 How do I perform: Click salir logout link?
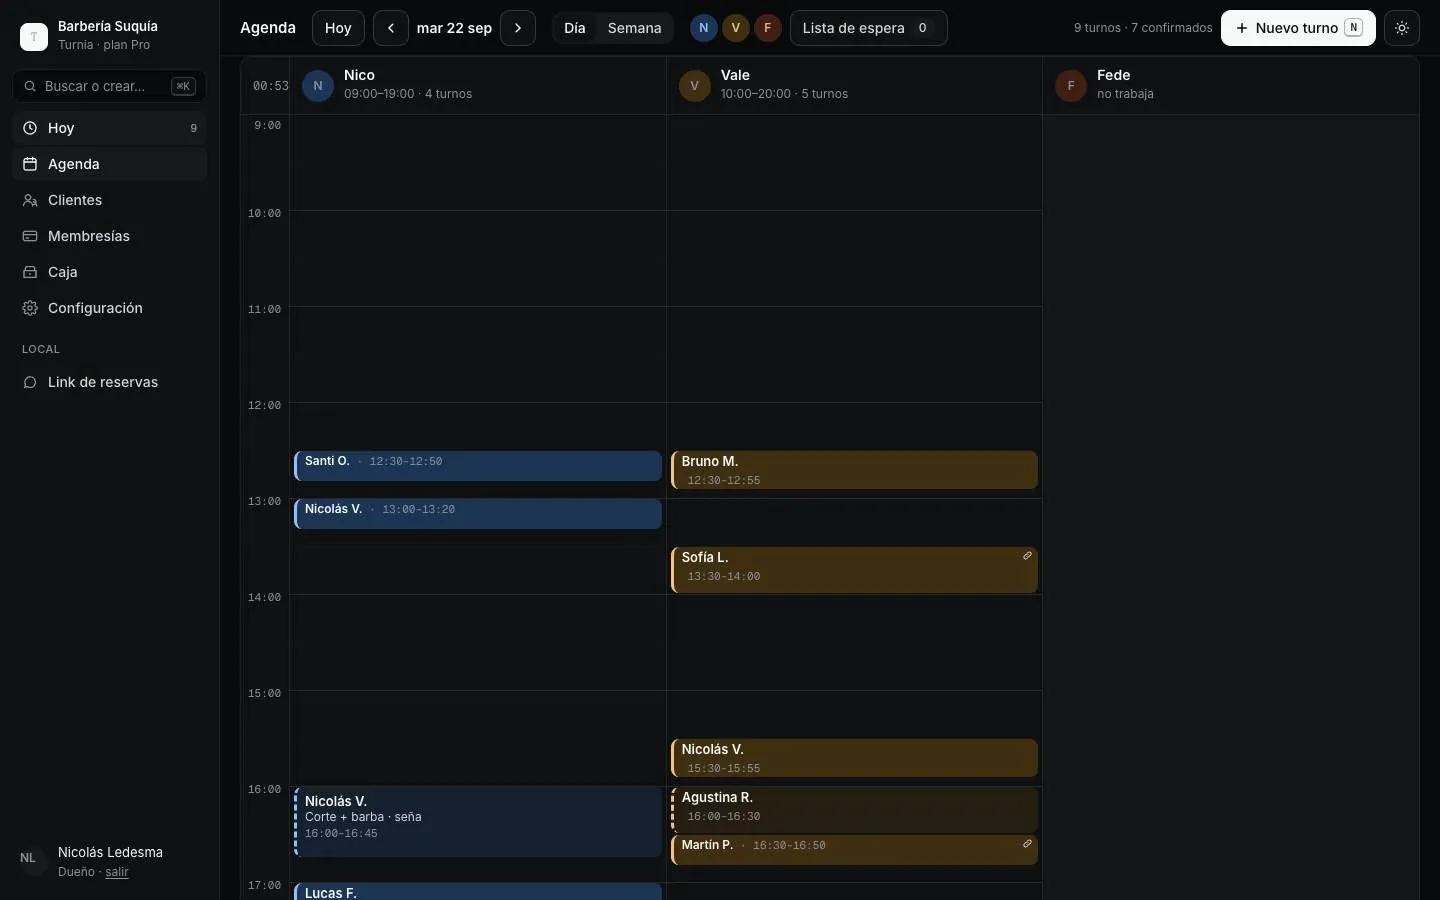pos(117,872)
